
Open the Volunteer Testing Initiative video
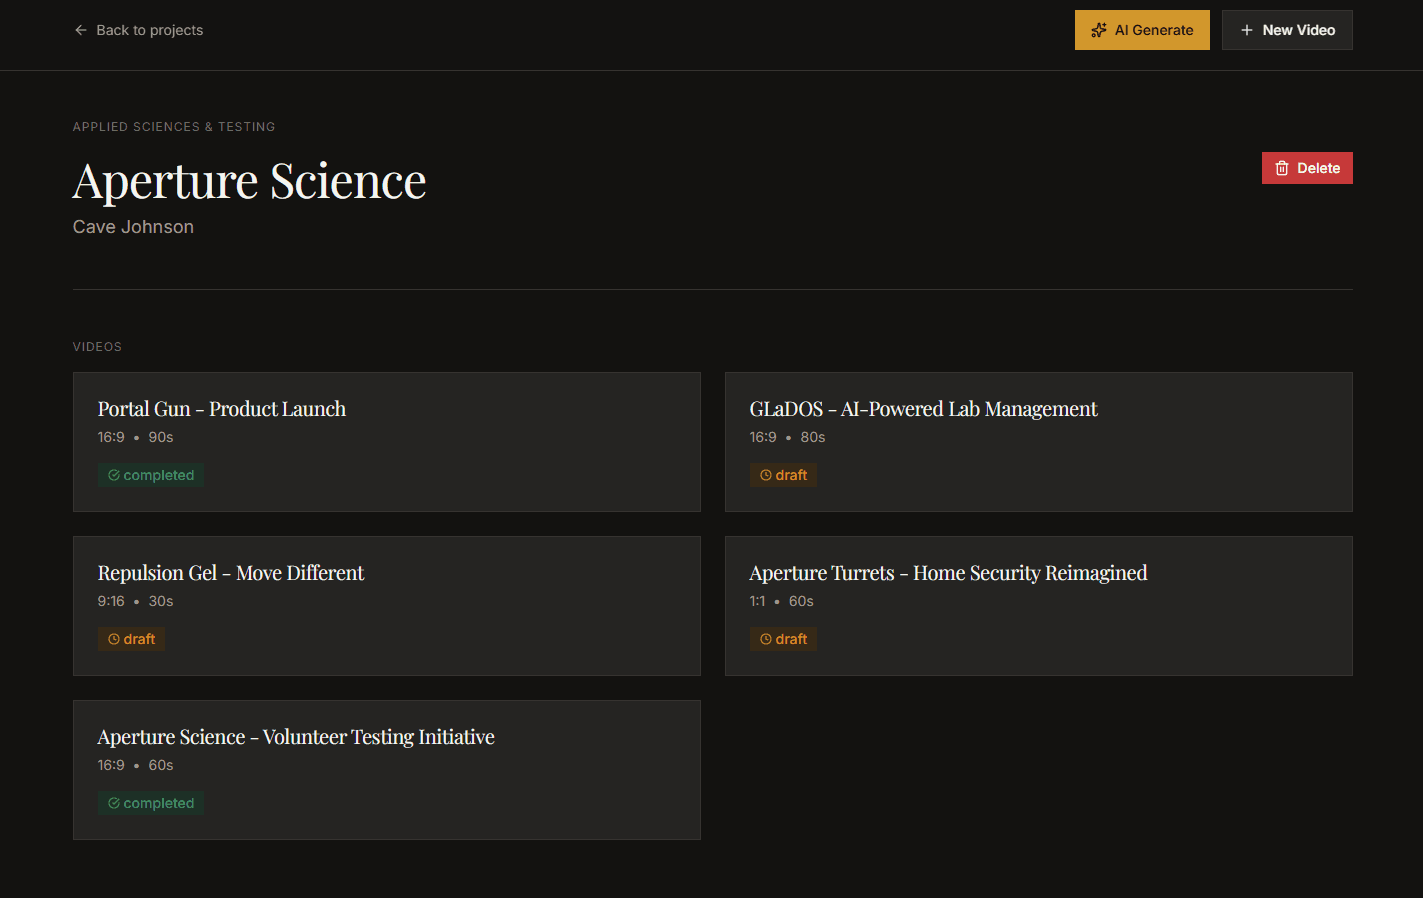point(386,770)
